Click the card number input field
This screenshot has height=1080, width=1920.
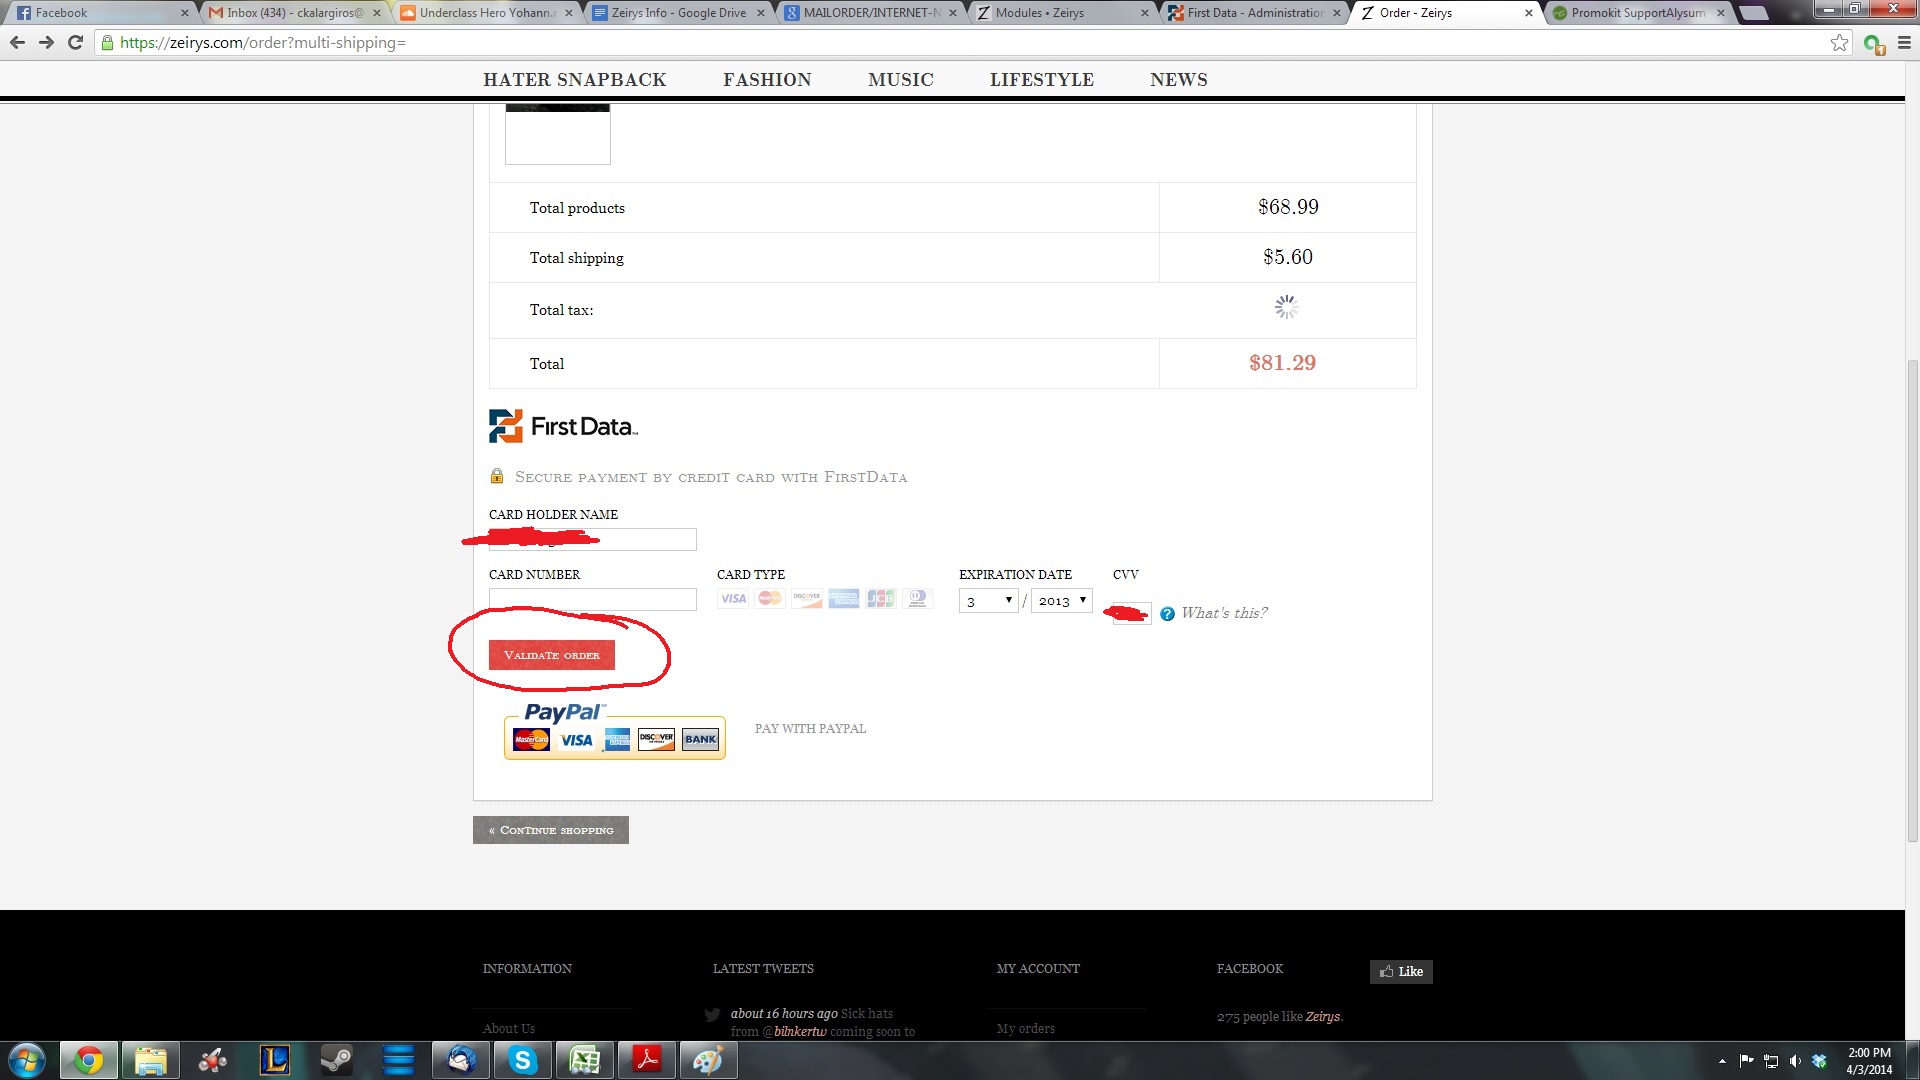(592, 600)
